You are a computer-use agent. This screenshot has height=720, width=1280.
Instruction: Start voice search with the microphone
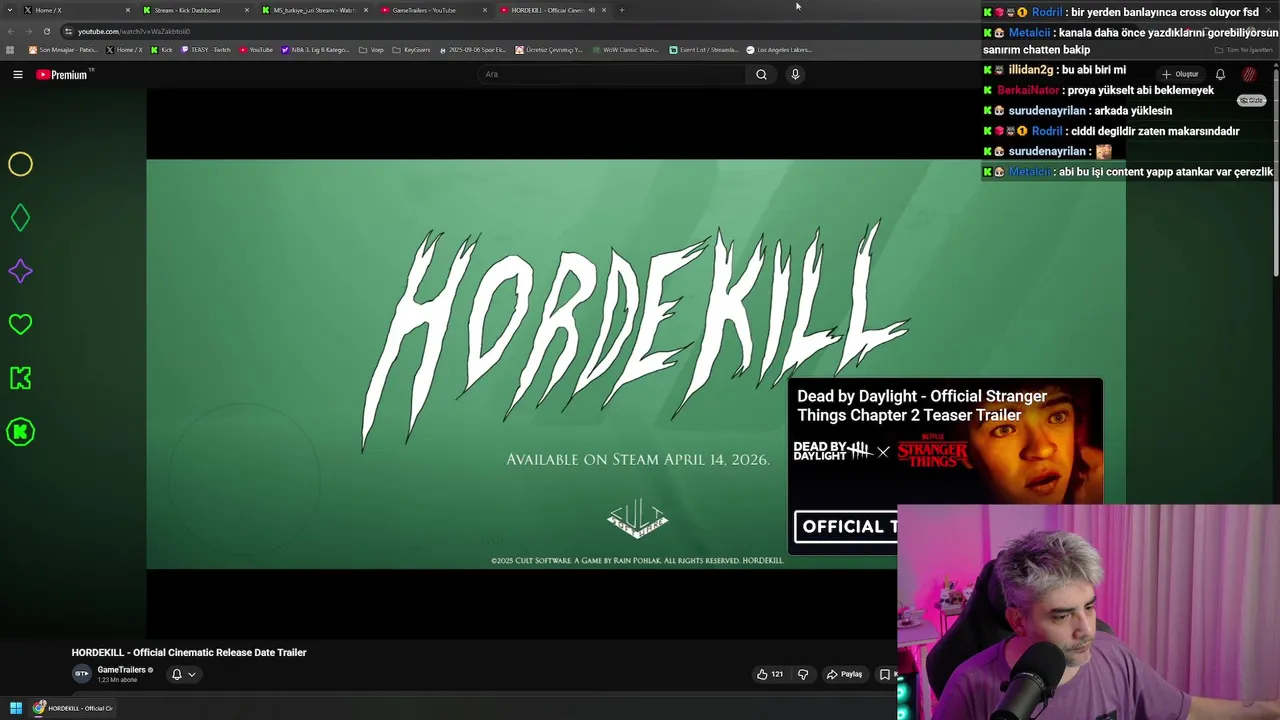click(x=795, y=74)
